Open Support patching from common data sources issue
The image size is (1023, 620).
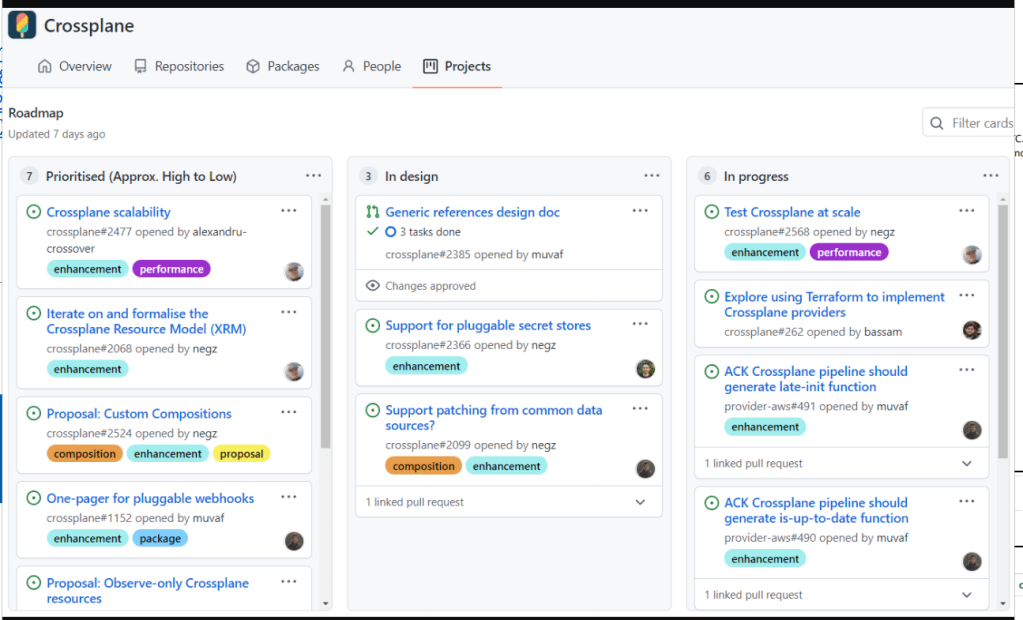tap(494, 418)
